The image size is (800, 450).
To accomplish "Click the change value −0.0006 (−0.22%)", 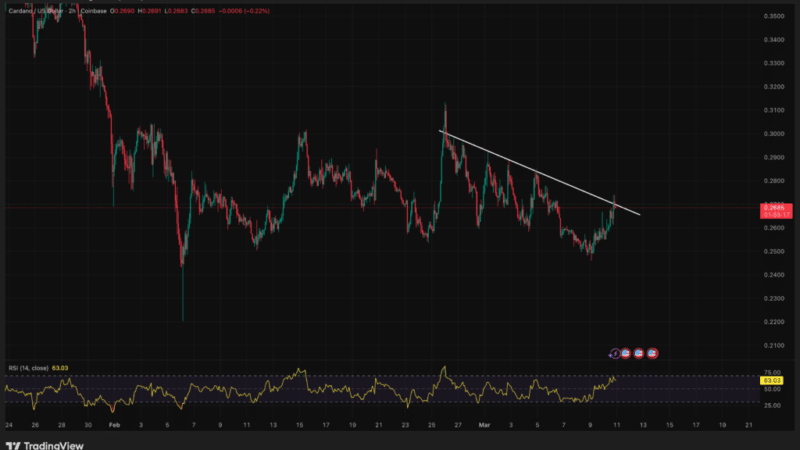I will coord(244,11).
